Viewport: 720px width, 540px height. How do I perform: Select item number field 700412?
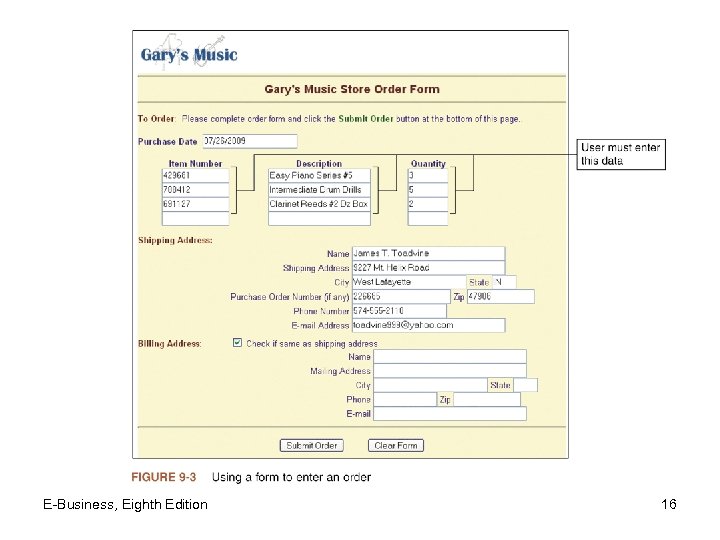pyautogui.click(x=196, y=190)
